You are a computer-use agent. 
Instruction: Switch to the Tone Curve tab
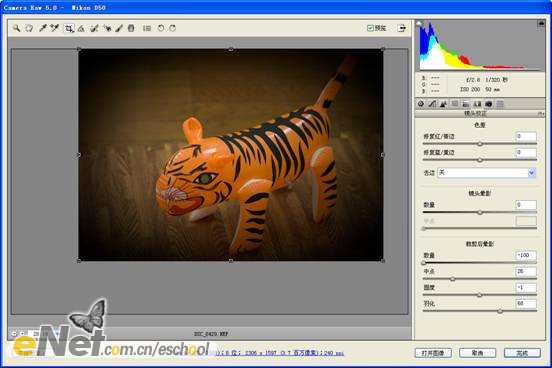(x=432, y=104)
